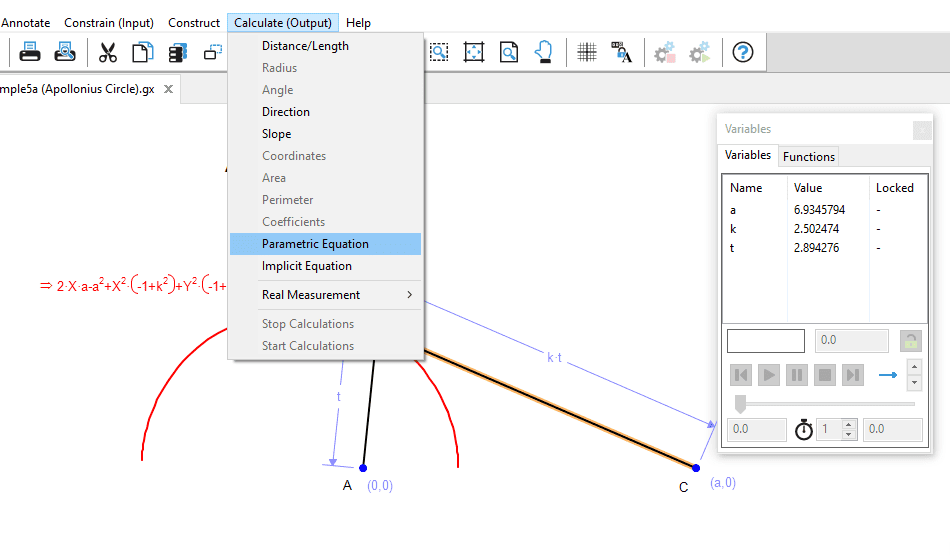
Task: Toggle the grid display icon
Action: (586, 53)
